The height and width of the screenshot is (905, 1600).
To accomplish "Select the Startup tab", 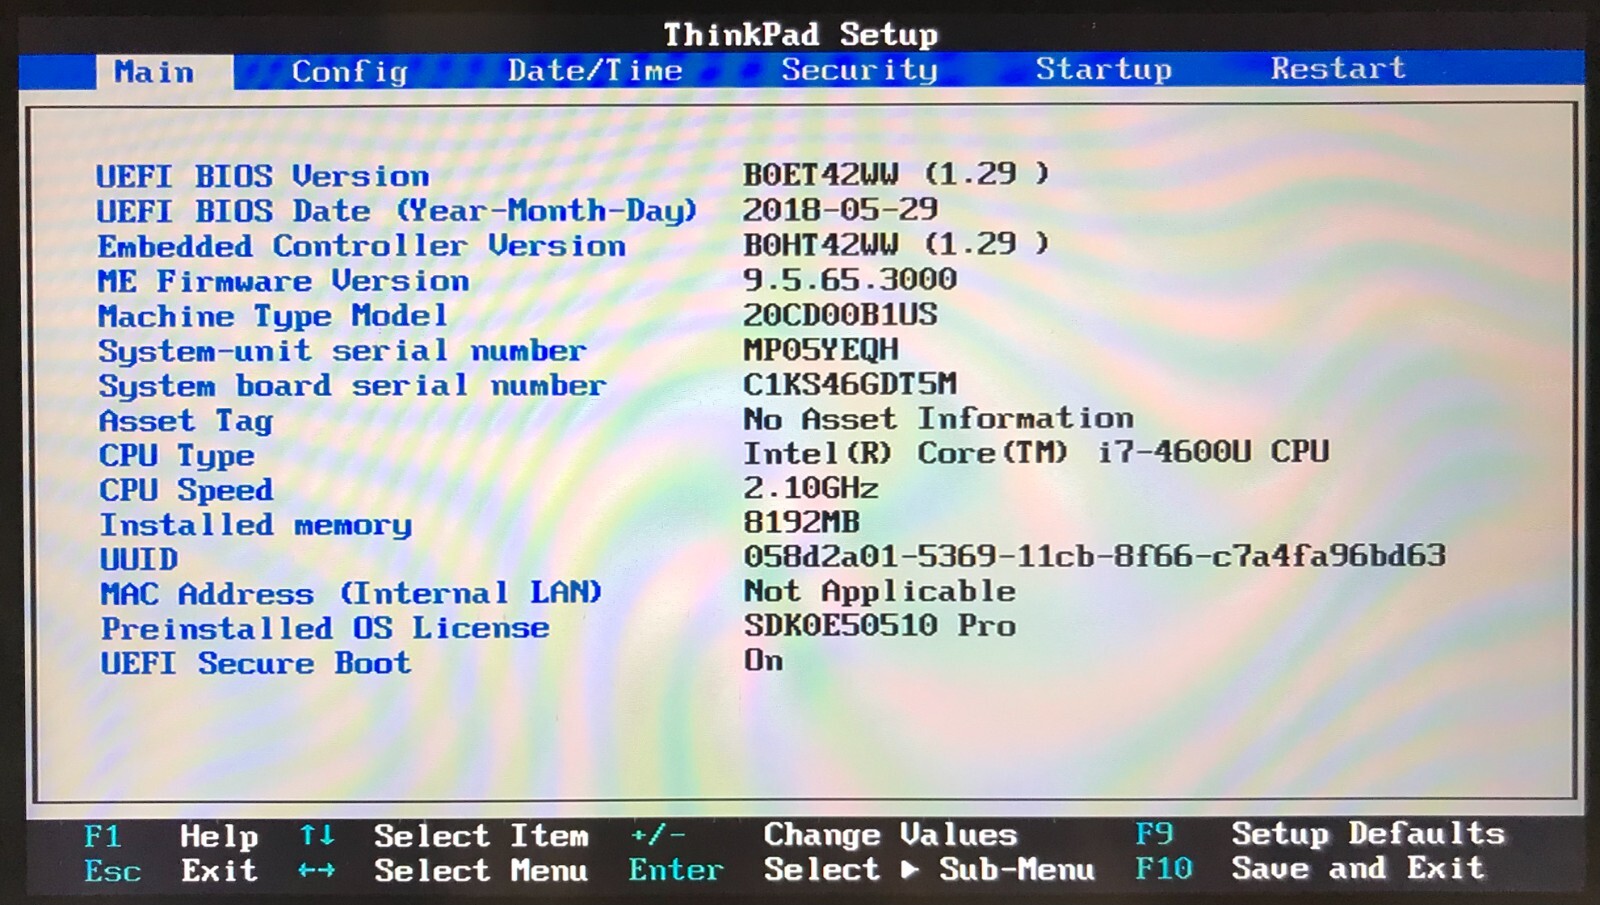I will (1103, 69).
